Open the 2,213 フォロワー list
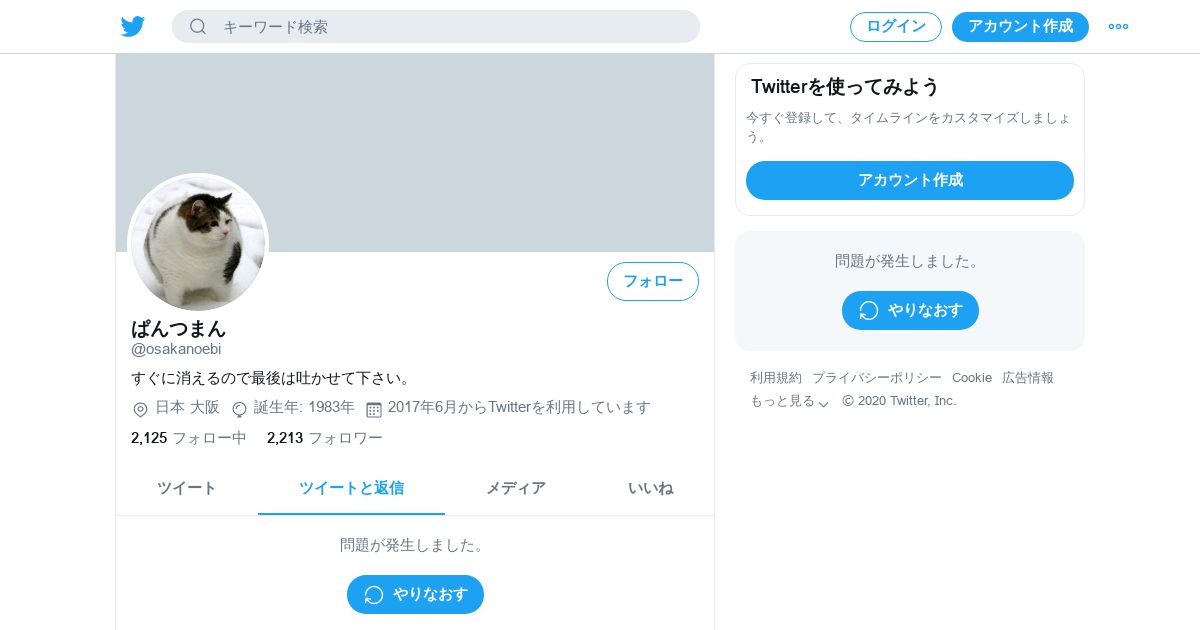The image size is (1200, 630). [x=325, y=438]
